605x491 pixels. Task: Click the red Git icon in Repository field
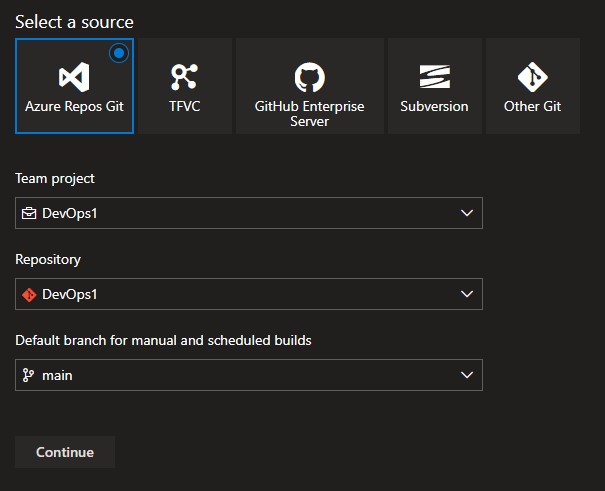click(29, 295)
